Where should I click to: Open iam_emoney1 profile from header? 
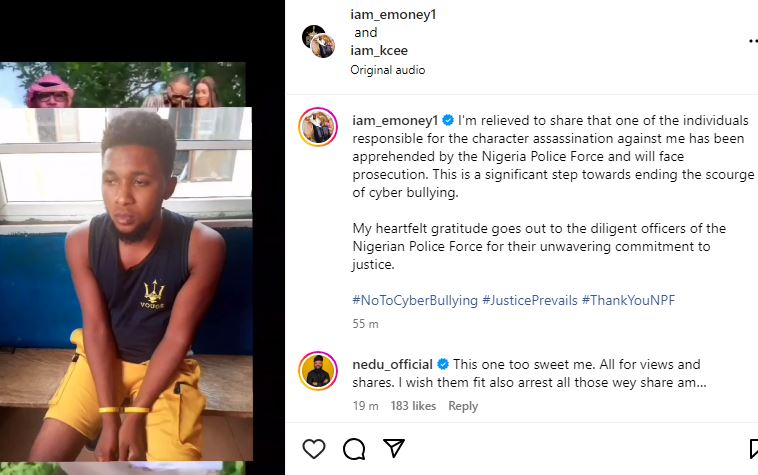click(393, 15)
